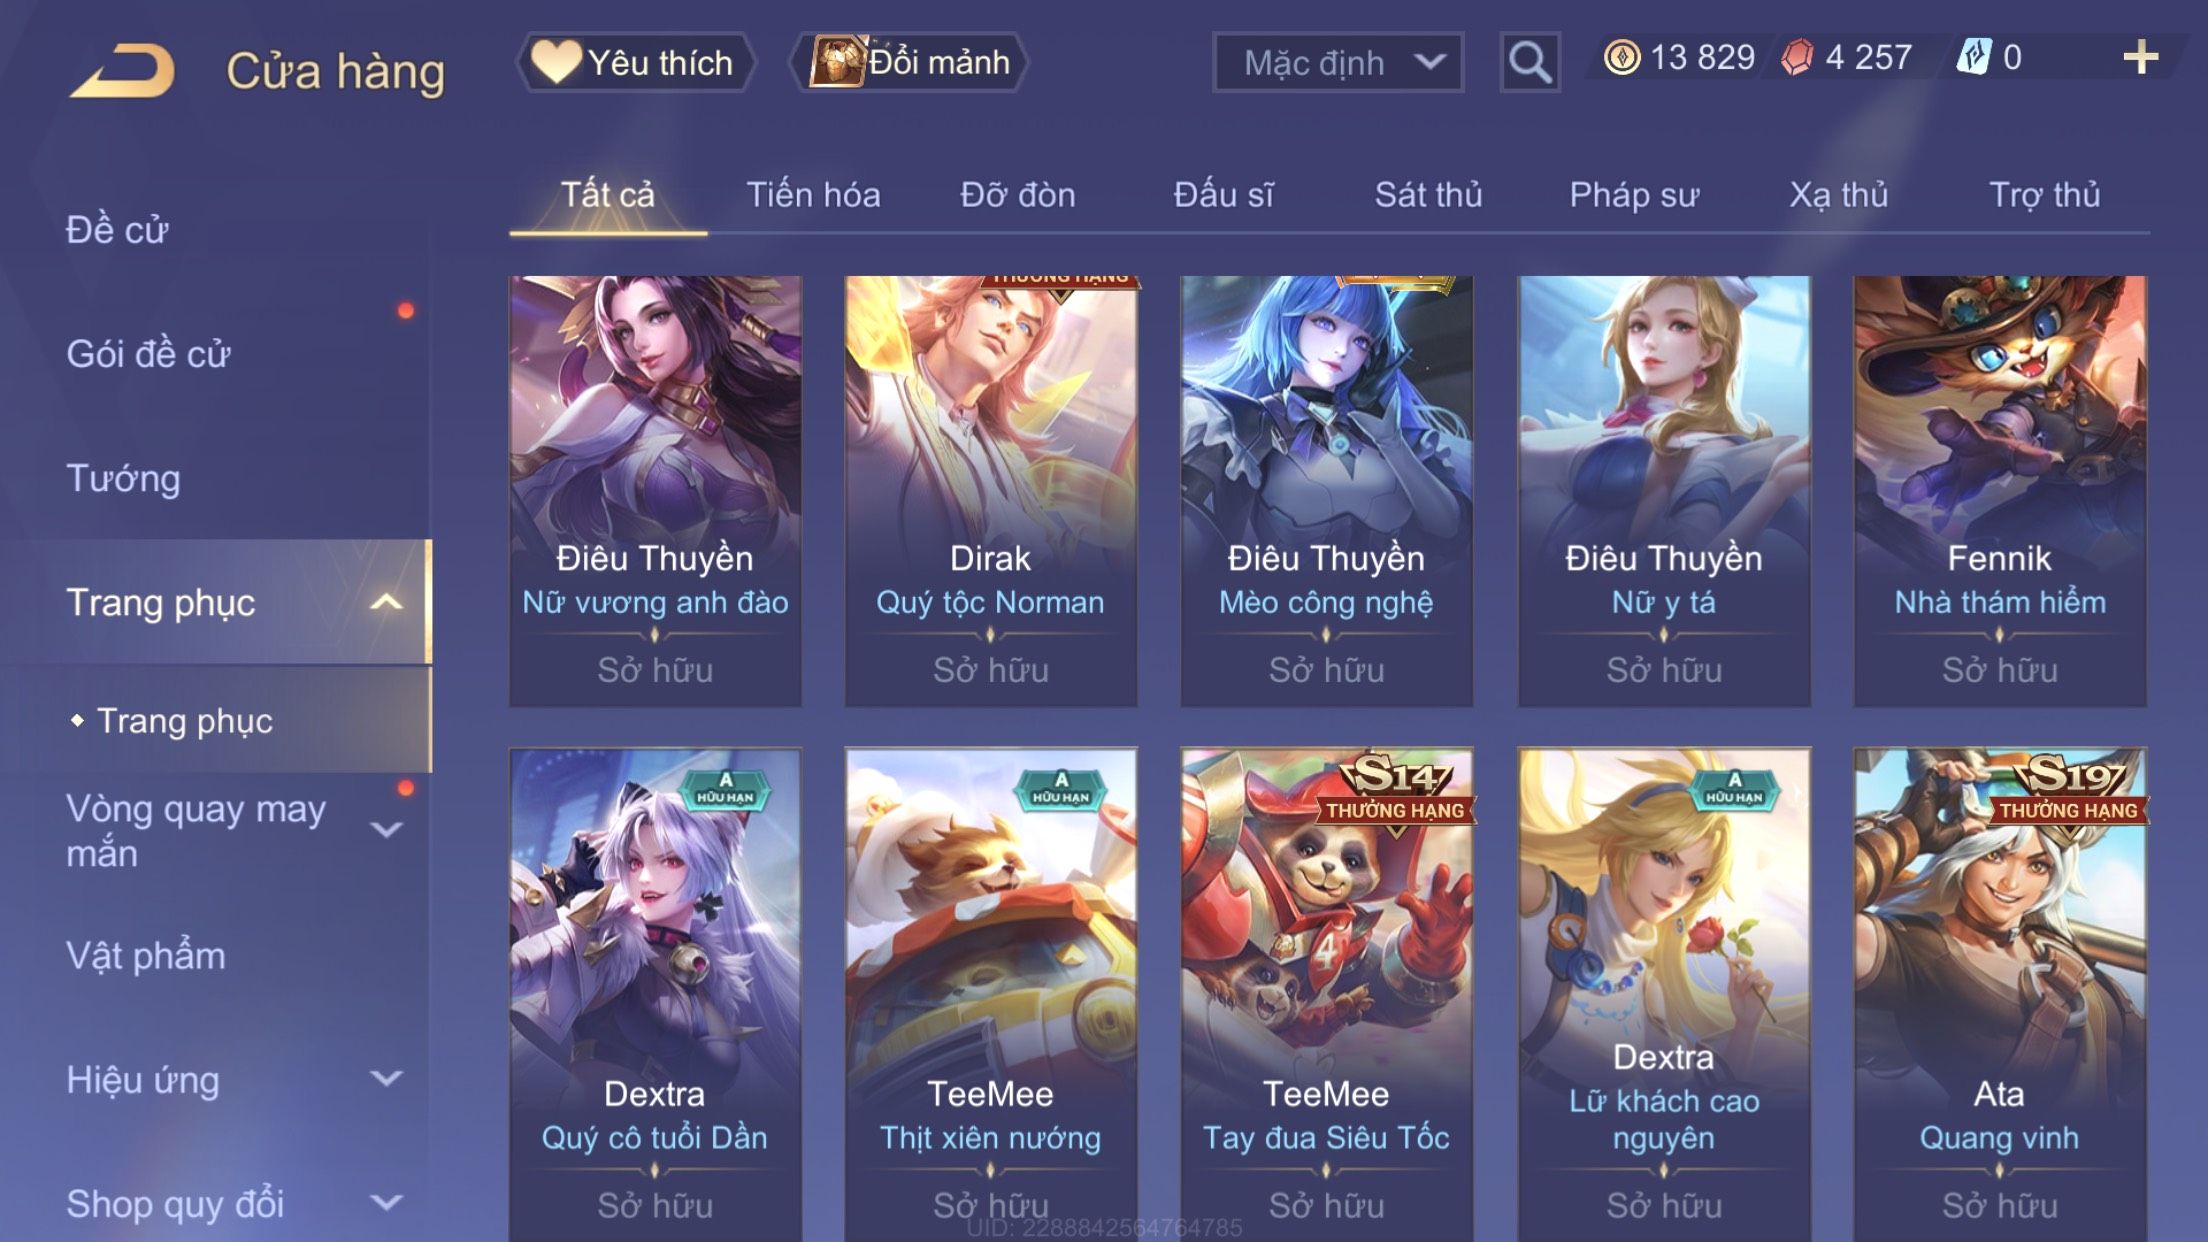The height and width of the screenshot is (1242, 2208).
Task: Open Đổi mảnh shard exchange
Action: pos(908,63)
